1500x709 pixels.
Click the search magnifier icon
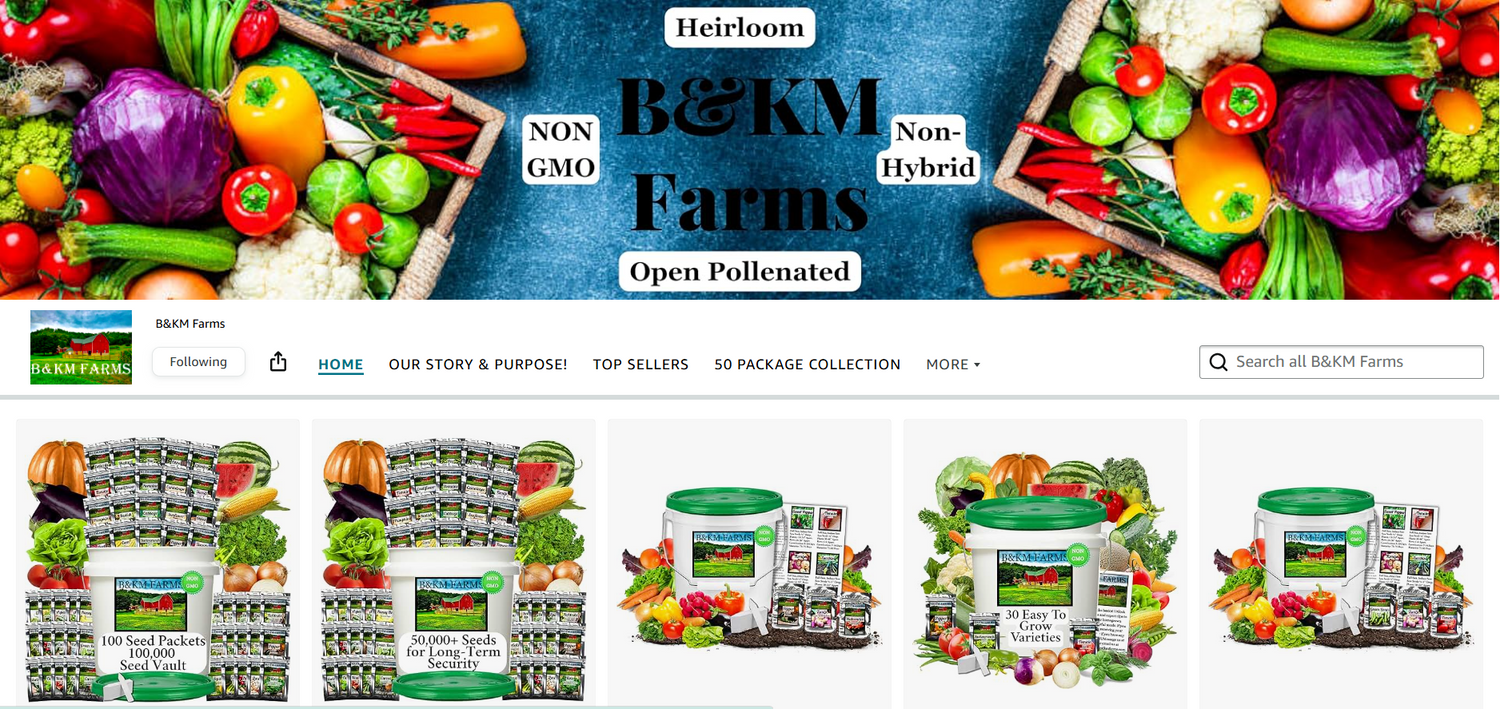coord(1218,362)
